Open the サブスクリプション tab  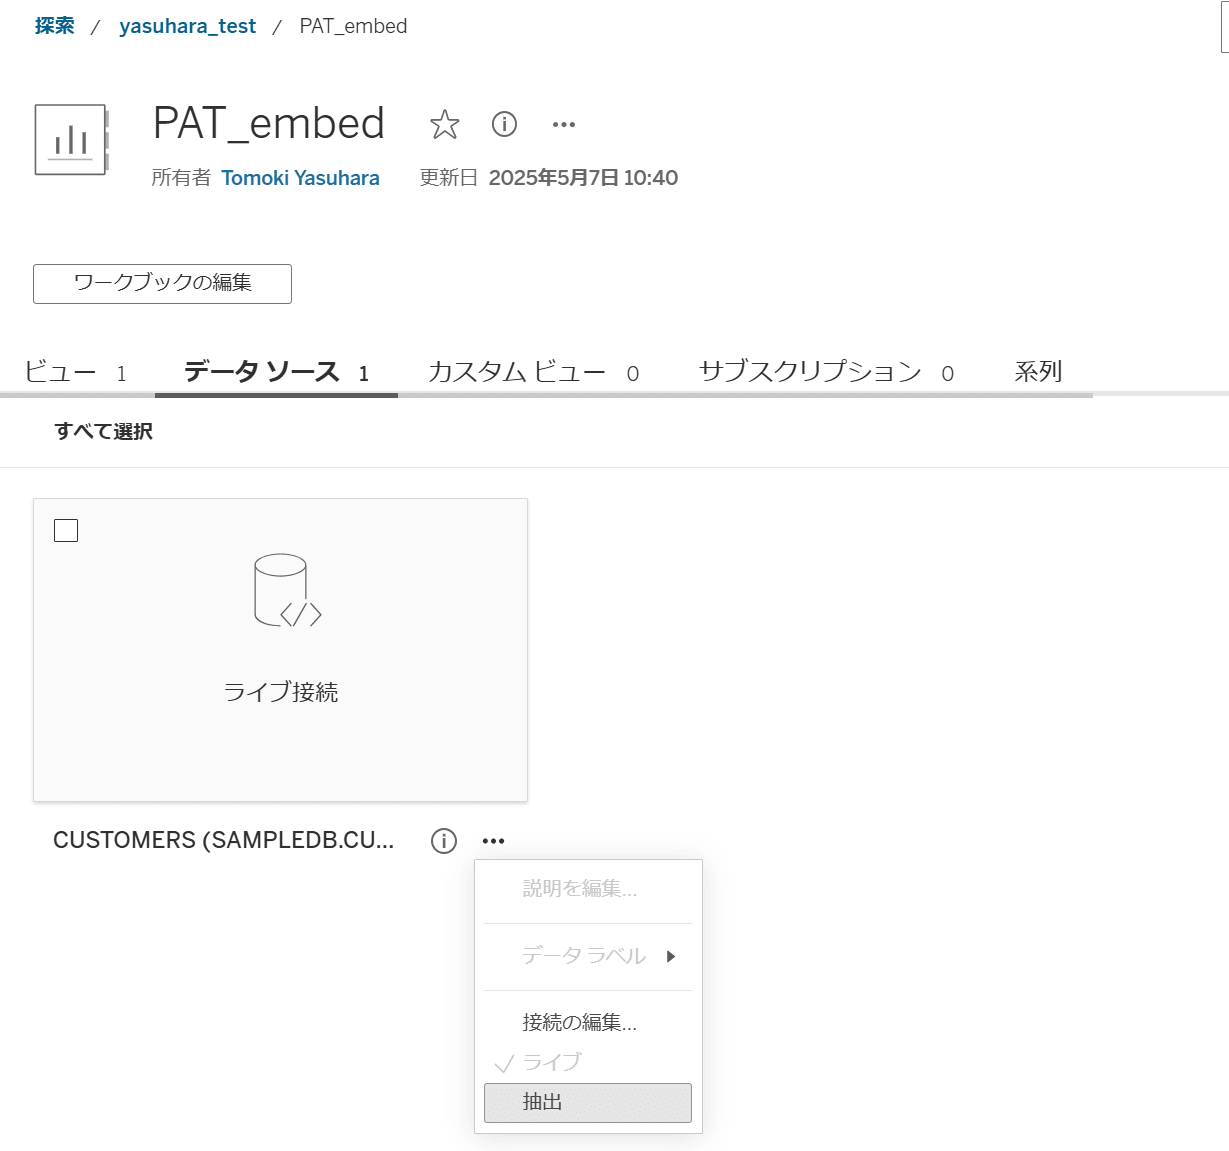(x=826, y=372)
